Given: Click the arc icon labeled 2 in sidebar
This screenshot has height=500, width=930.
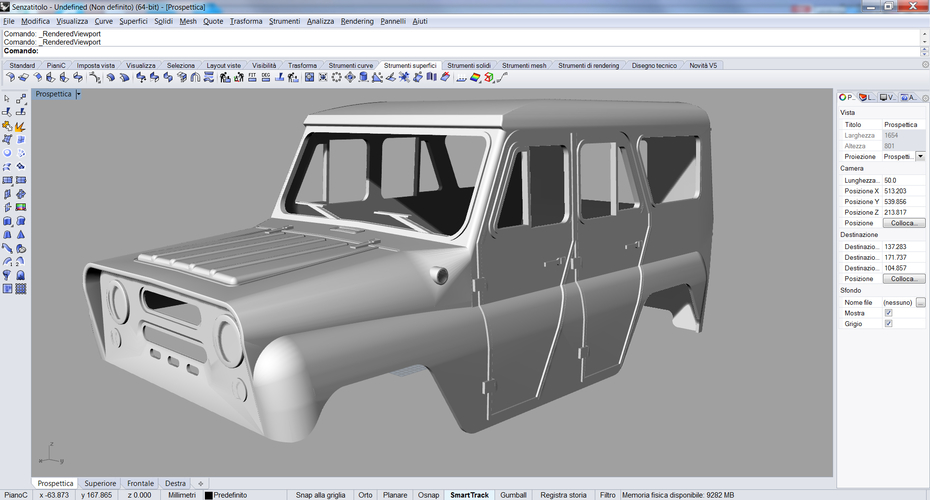Looking at the screenshot, I should (21, 262).
